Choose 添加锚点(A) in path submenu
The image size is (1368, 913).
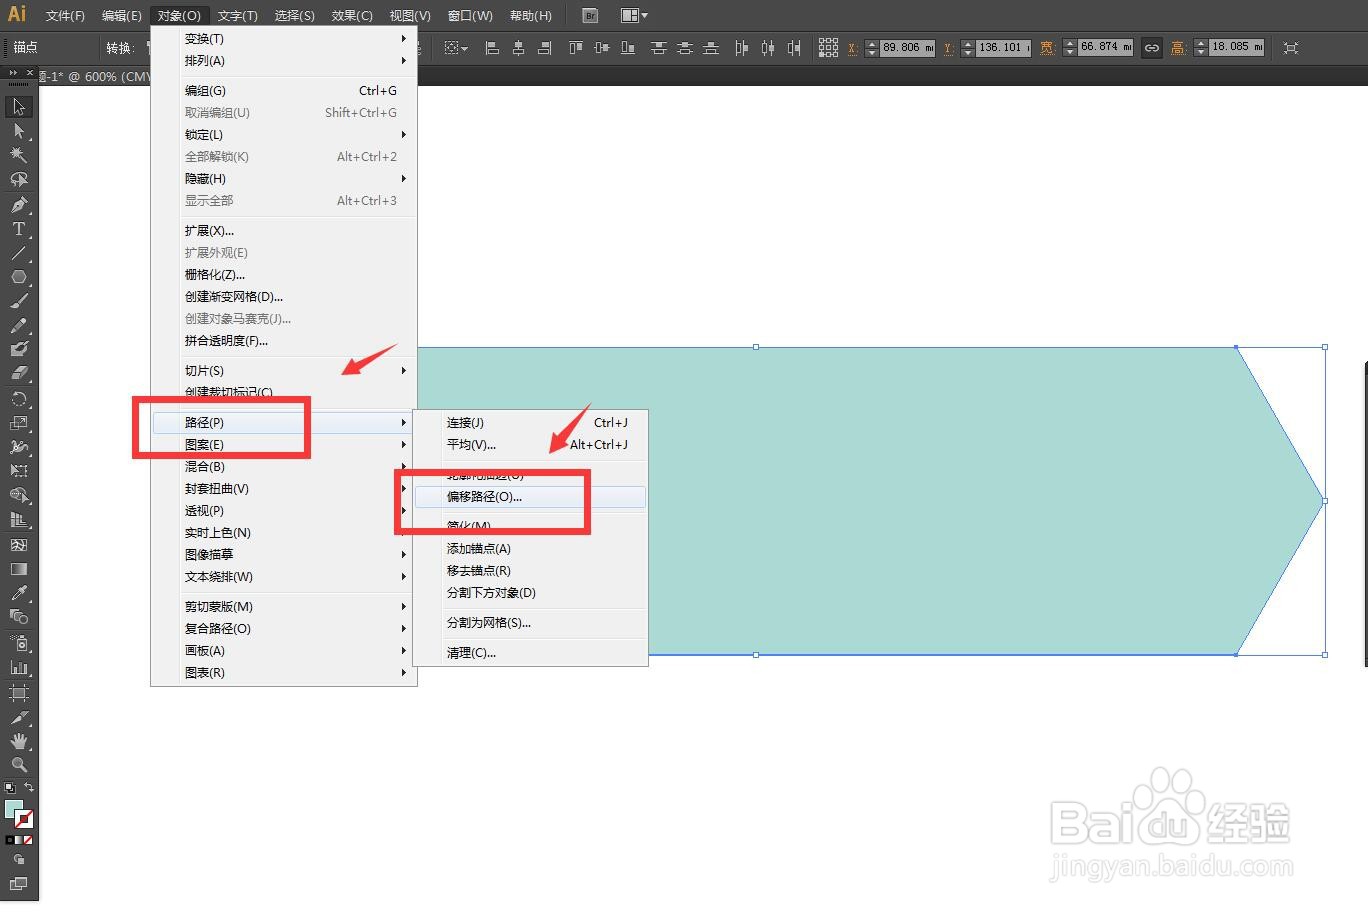tap(531, 549)
